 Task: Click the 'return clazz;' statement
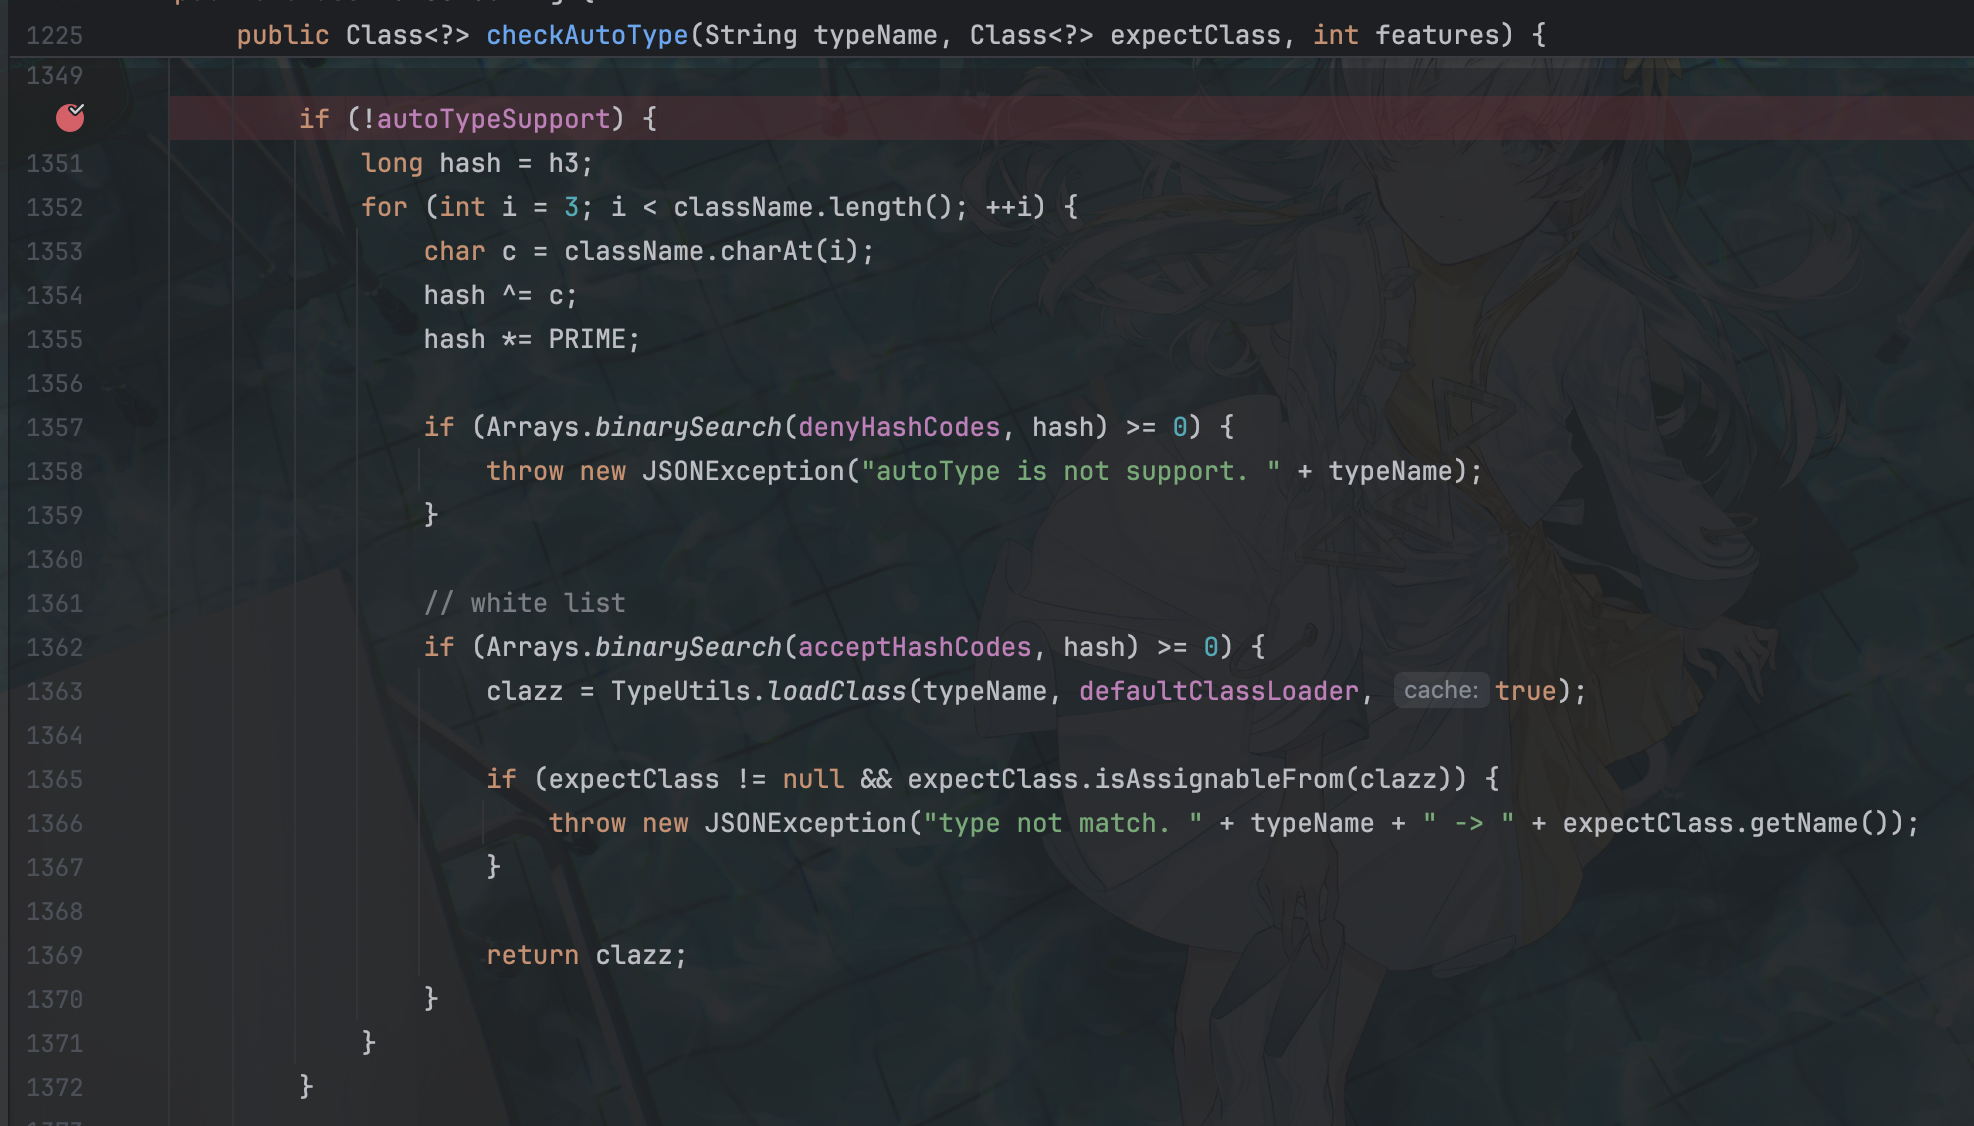(585, 955)
